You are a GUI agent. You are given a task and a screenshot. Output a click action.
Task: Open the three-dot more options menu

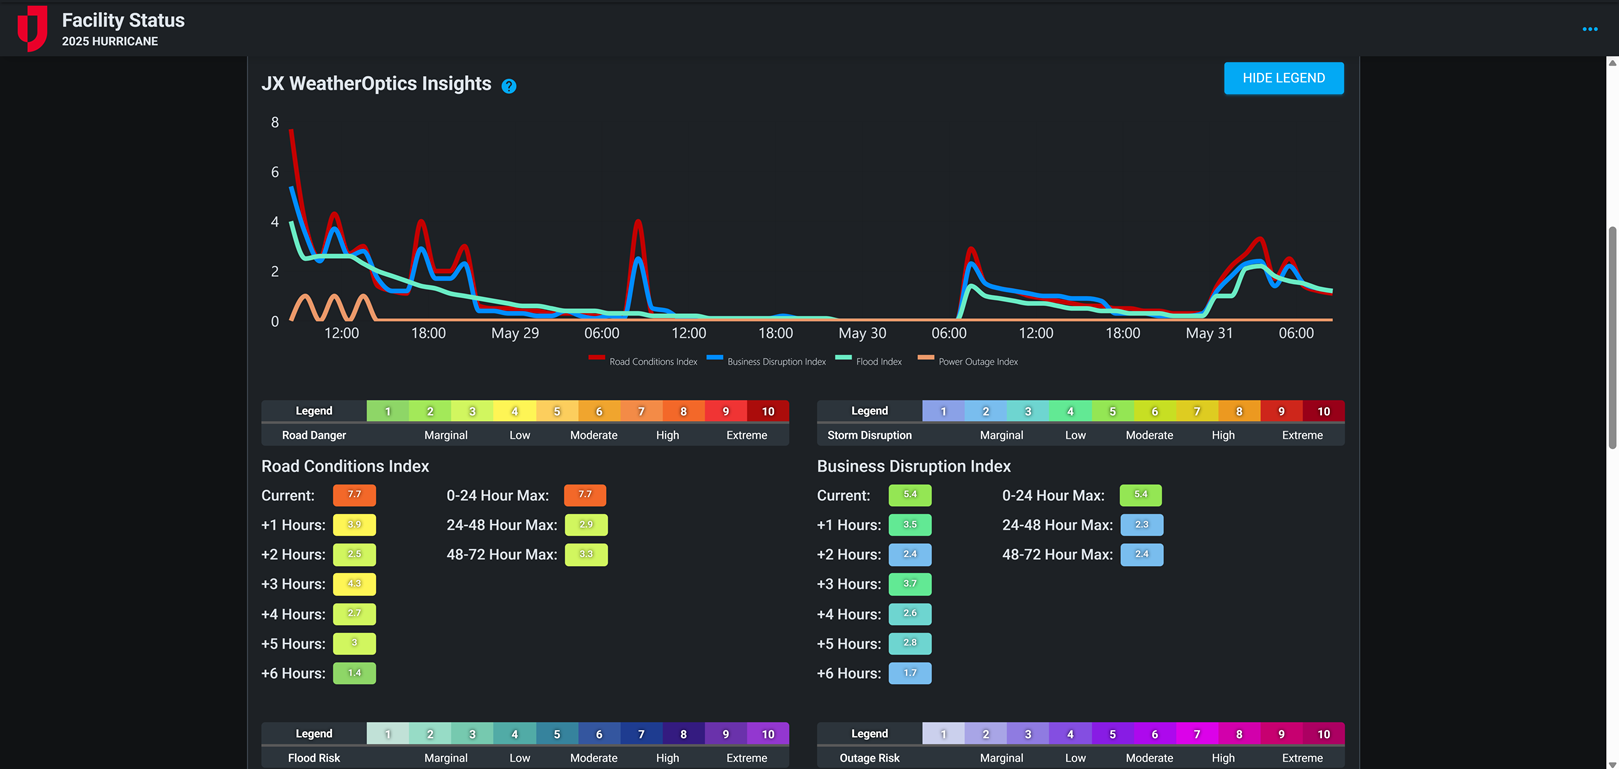(x=1589, y=29)
